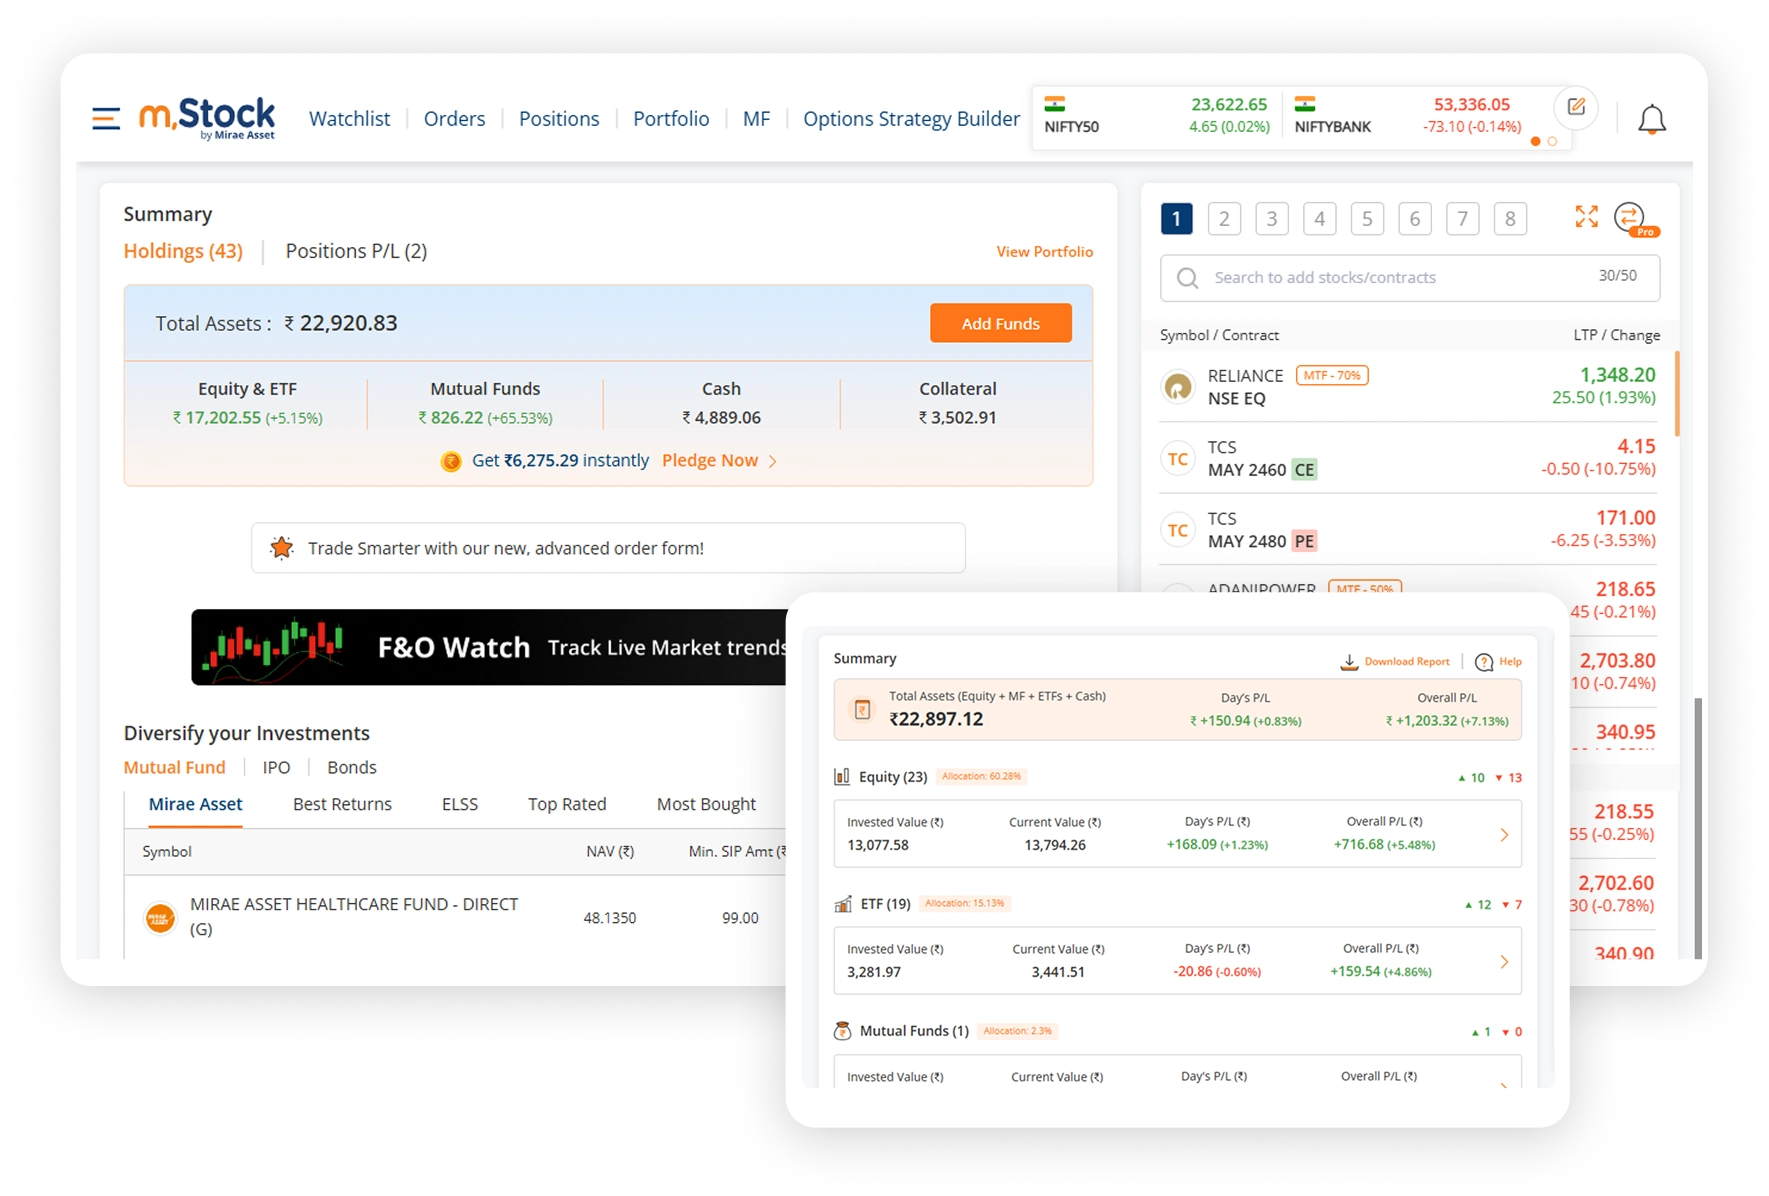This screenshot has width=1769, height=1196.
Task: Select the Mirae Asset fund tab
Action: [195, 804]
